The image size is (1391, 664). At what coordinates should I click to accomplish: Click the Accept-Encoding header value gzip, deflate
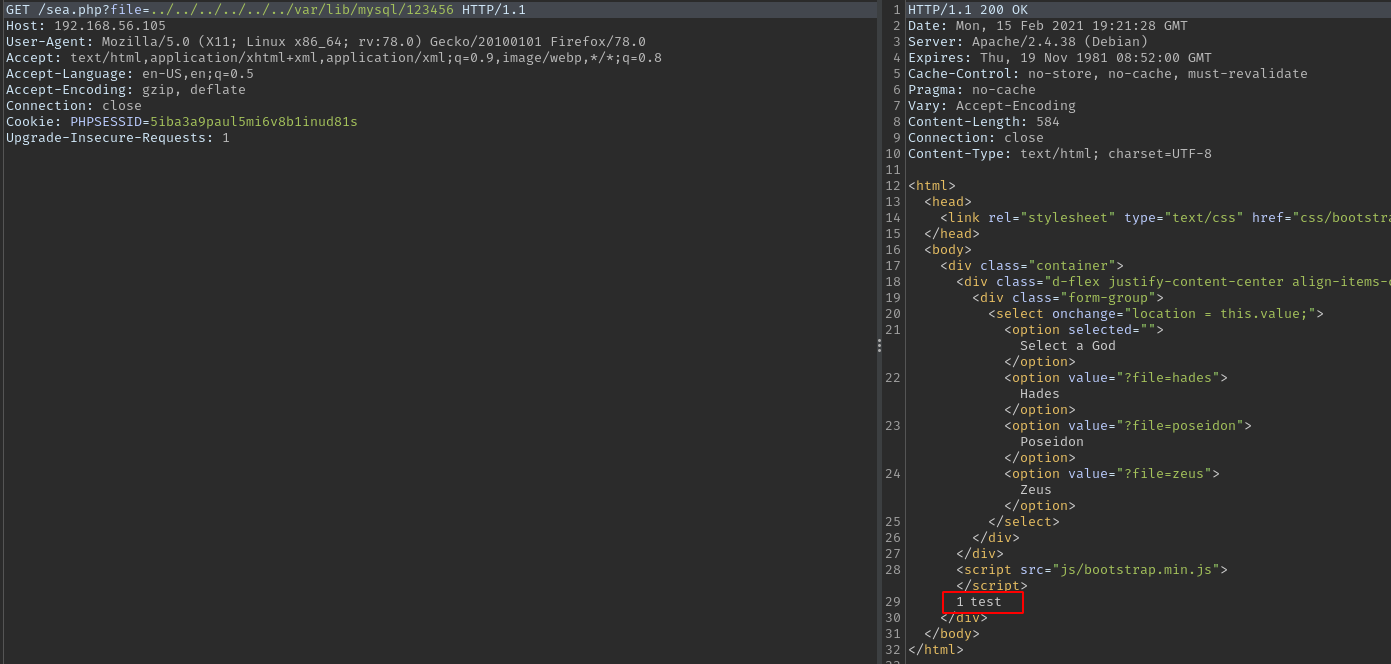[194, 90]
